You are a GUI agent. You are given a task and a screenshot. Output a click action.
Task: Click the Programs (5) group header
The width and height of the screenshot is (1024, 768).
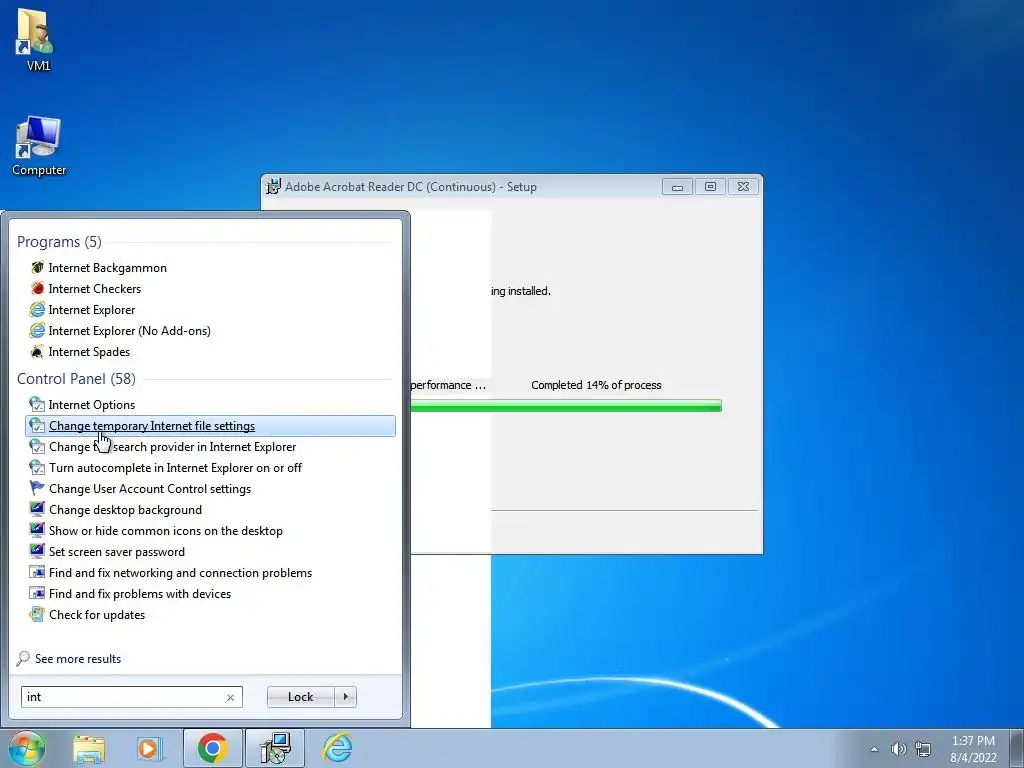point(59,242)
